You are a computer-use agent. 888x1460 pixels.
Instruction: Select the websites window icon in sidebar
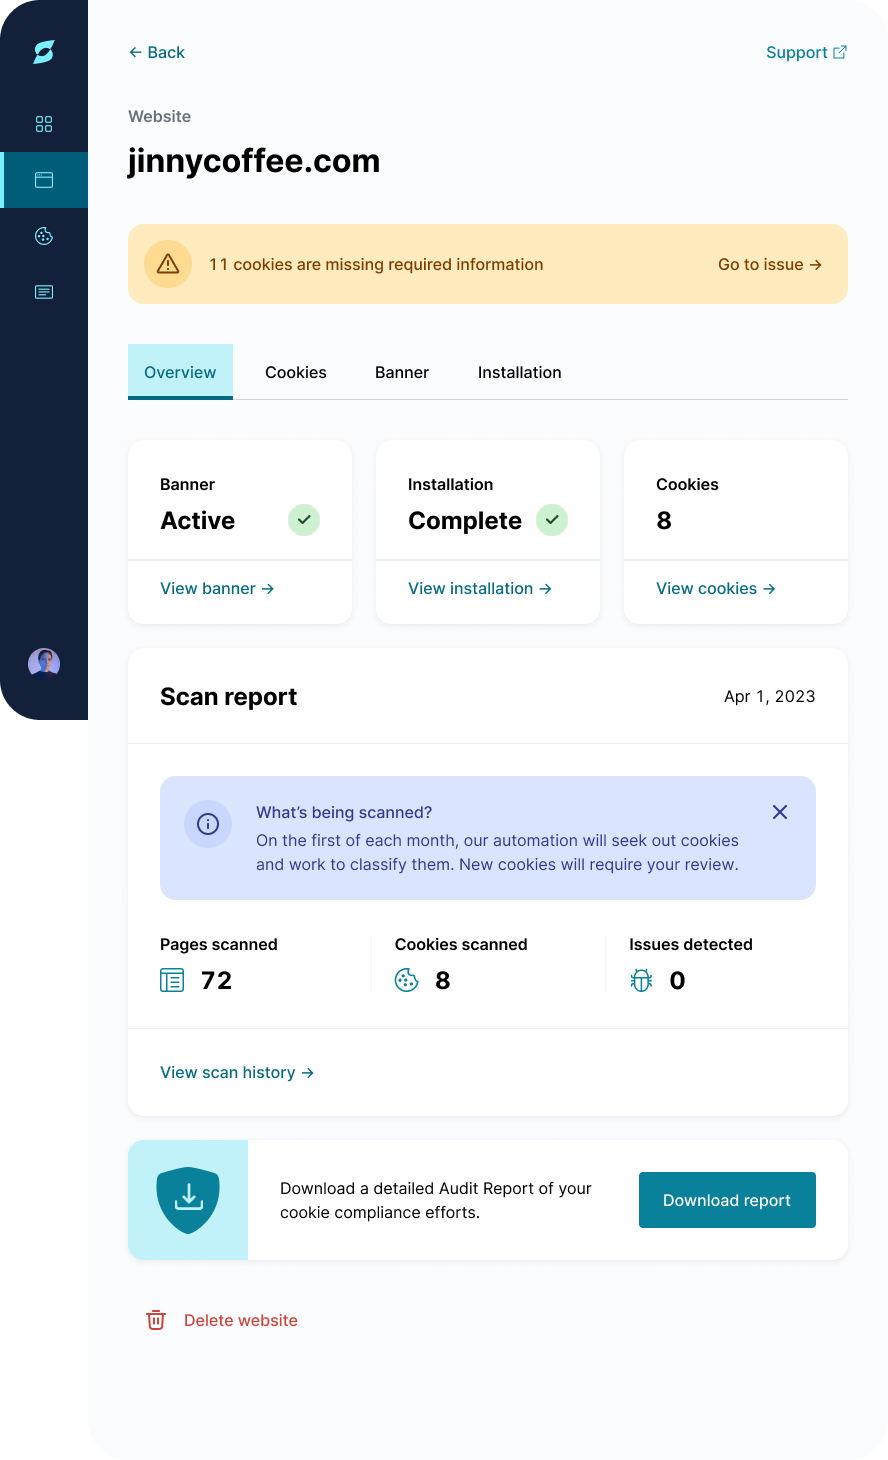pyautogui.click(x=44, y=180)
